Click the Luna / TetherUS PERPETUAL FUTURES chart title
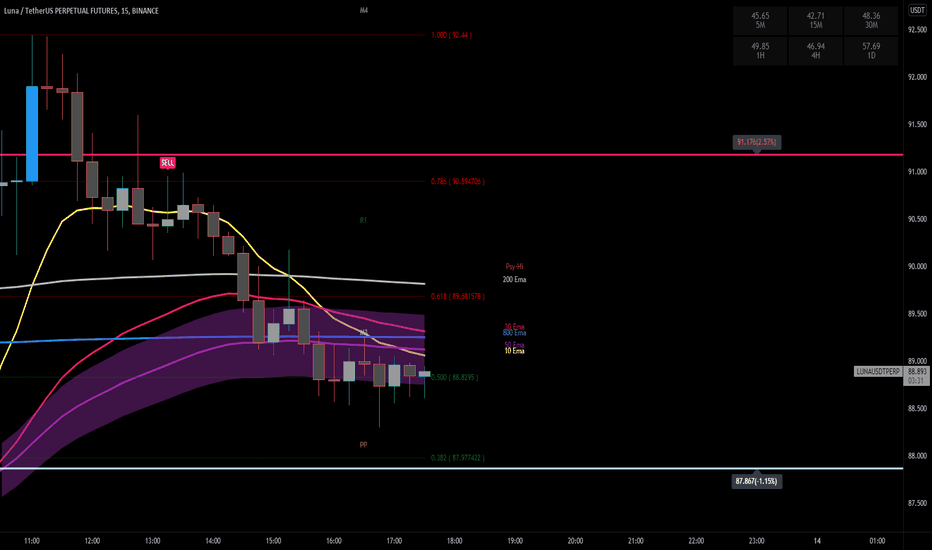 pos(81,11)
